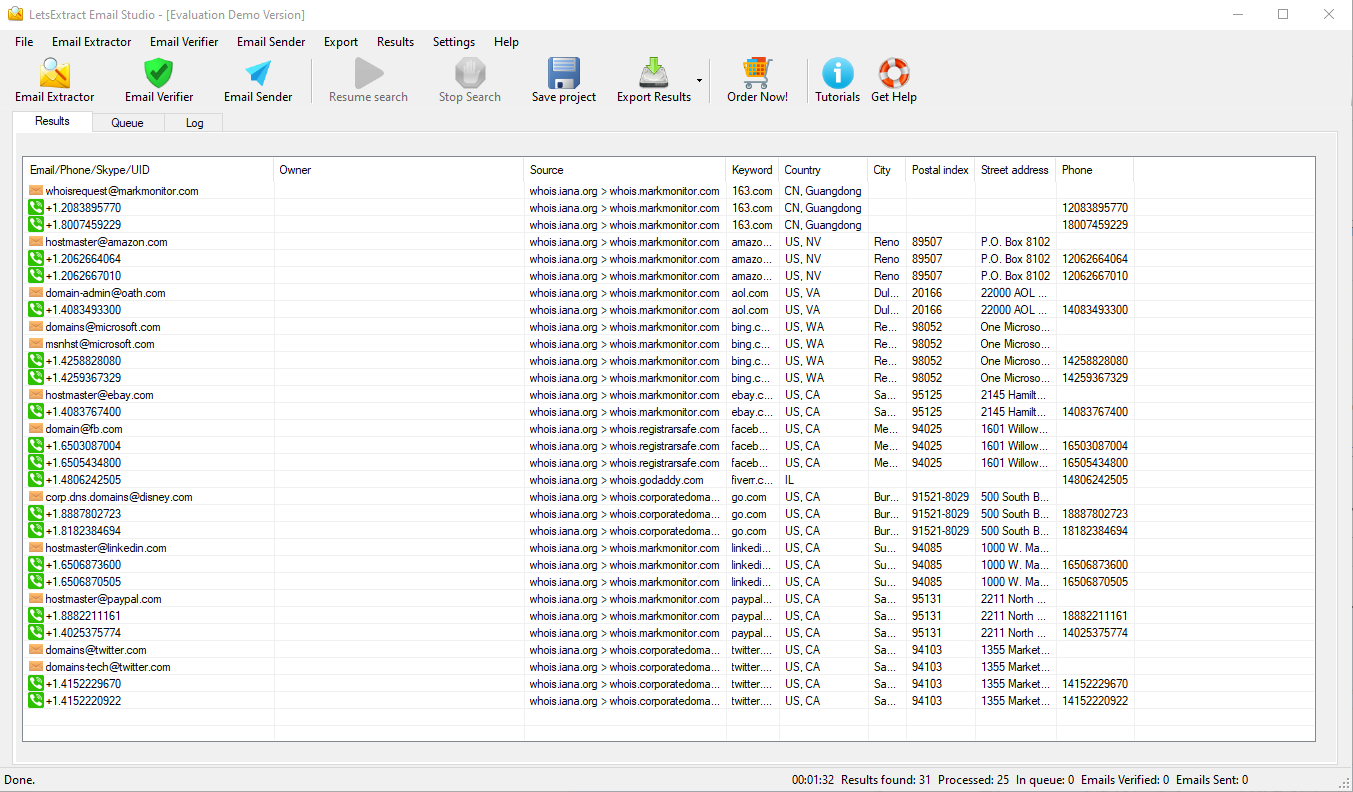1353x792 pixels.
Task: Click envelope icon for hostmaster@amazon.com
Action: [x=36, y=242]
